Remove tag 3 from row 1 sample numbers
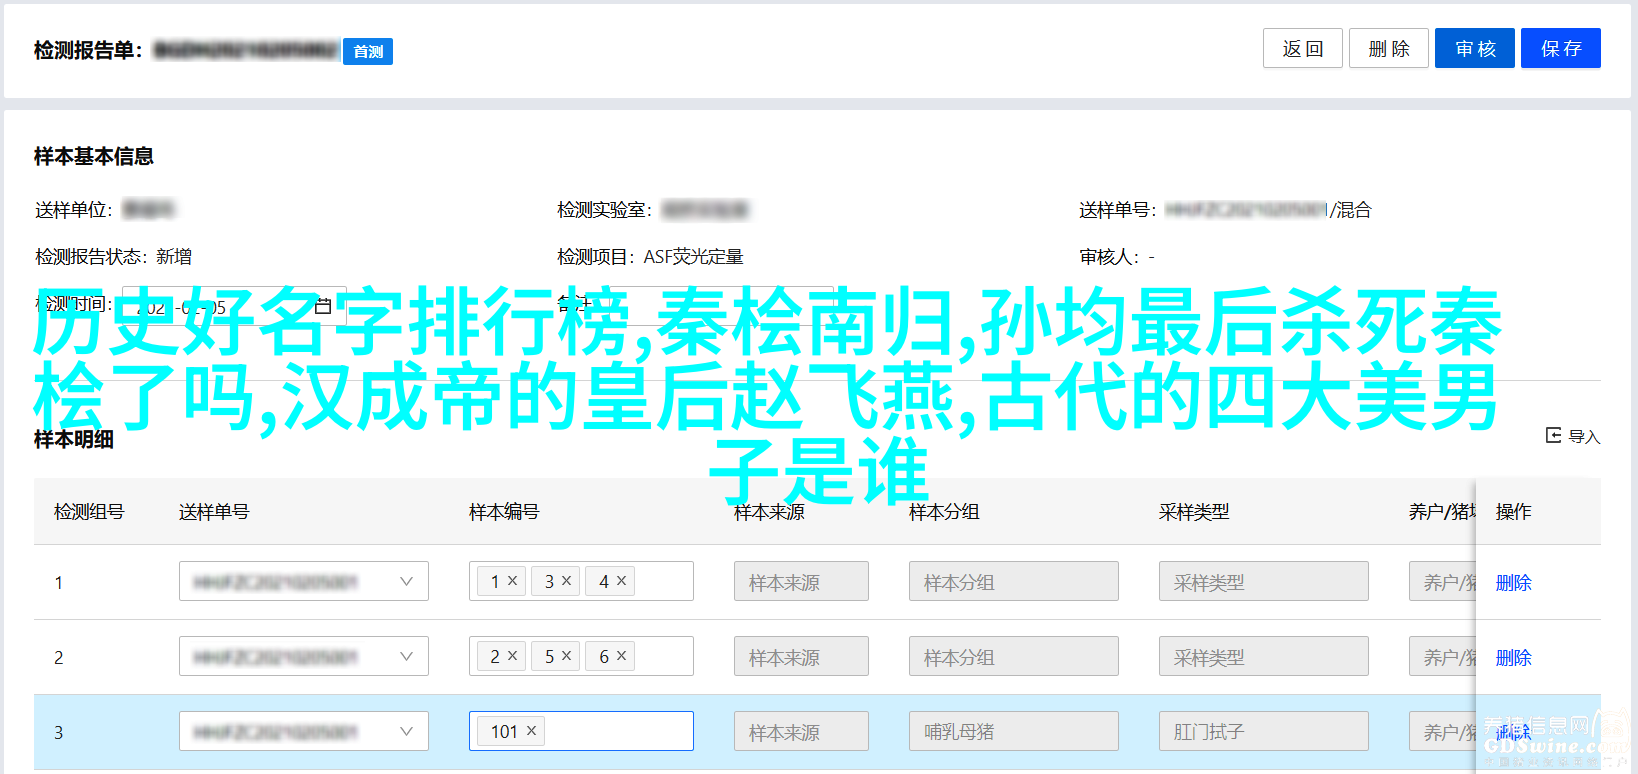 pos(566,581)
